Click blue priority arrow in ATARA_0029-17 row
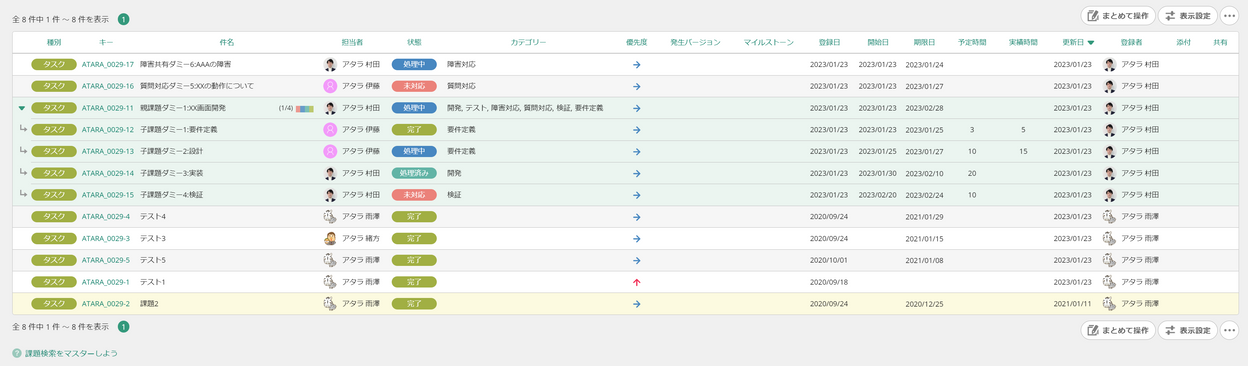This screenshot has width=1248, height=366. click(636, 64)
